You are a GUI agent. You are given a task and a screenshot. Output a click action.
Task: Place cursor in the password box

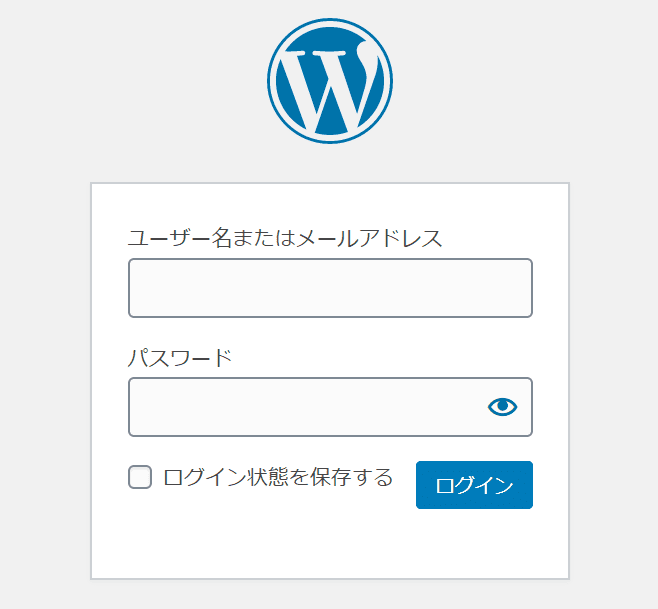[305, 407]
